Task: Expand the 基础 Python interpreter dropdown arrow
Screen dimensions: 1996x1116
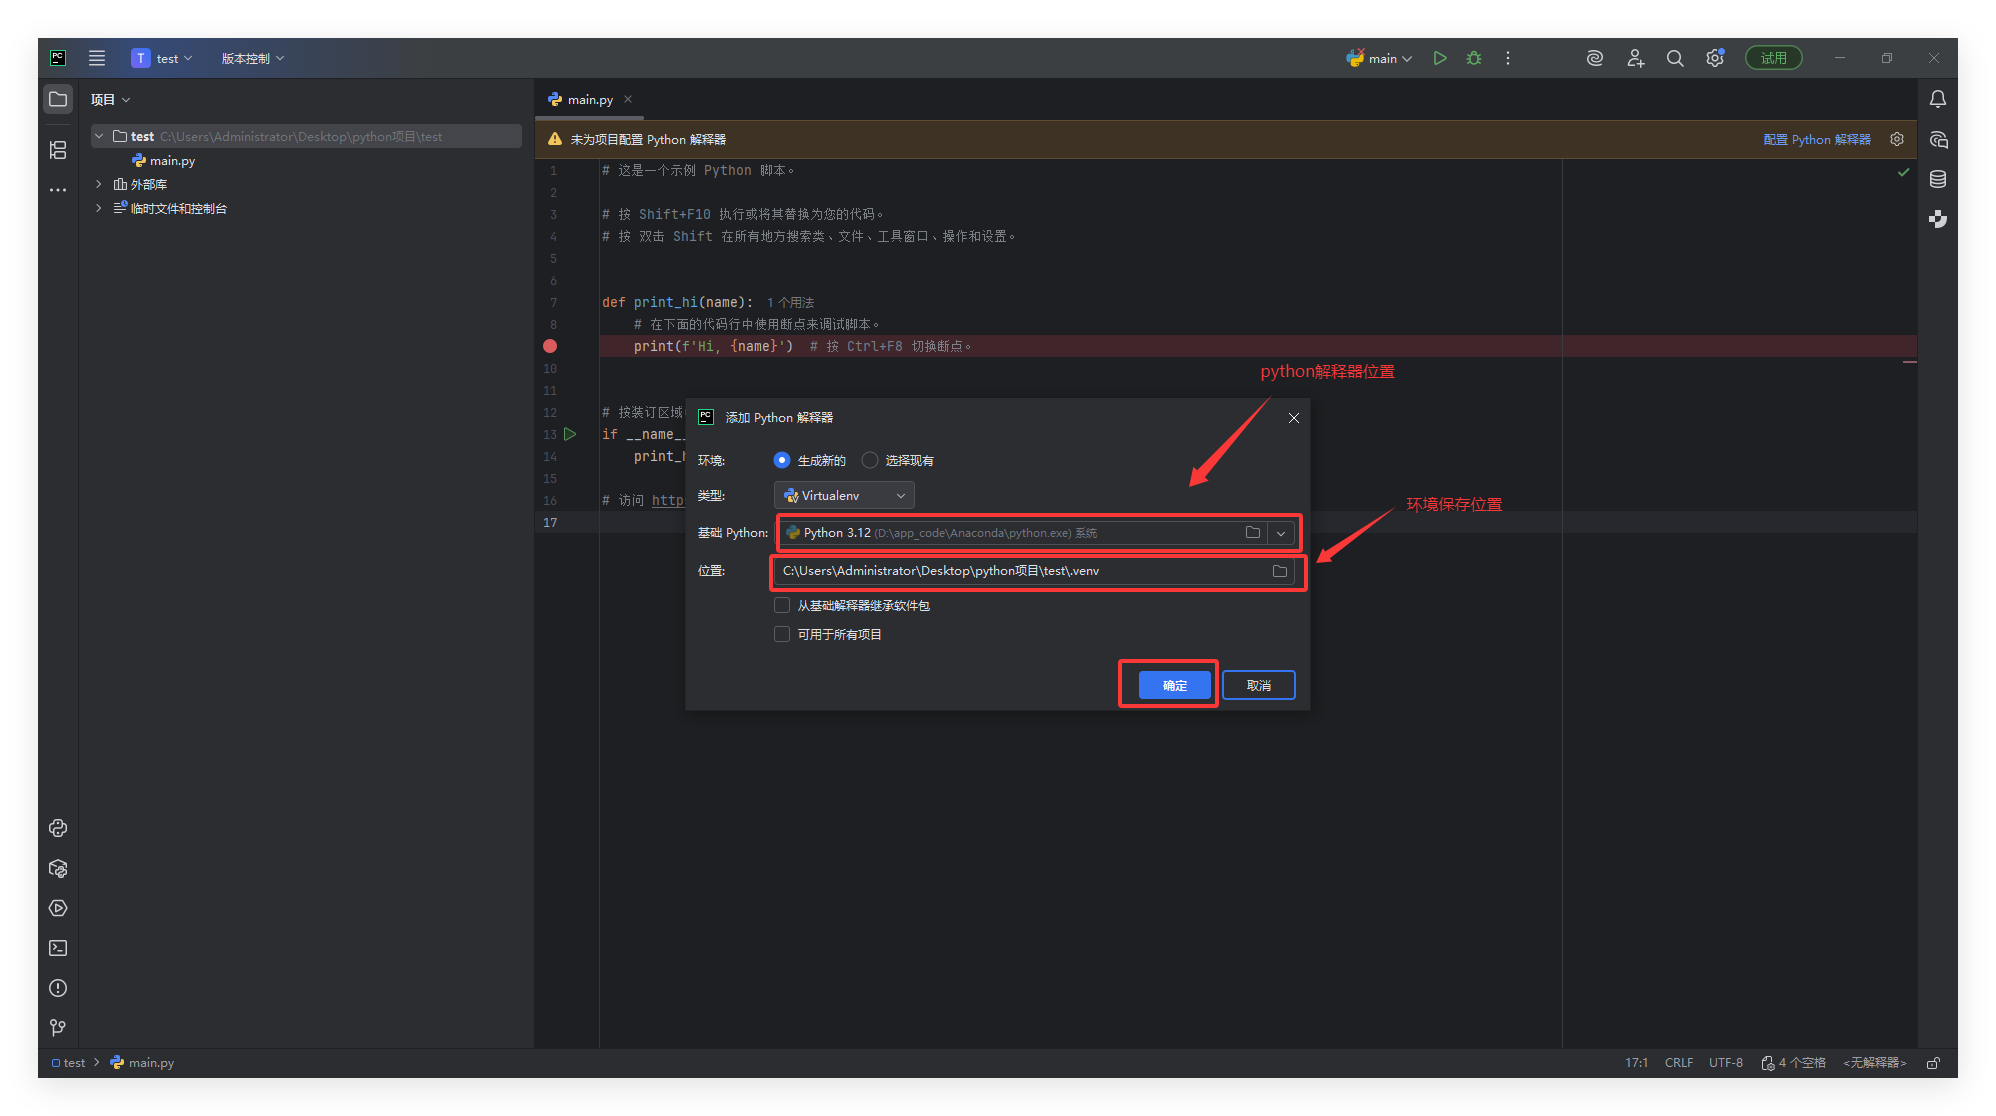Action: tap(1281, 533)
